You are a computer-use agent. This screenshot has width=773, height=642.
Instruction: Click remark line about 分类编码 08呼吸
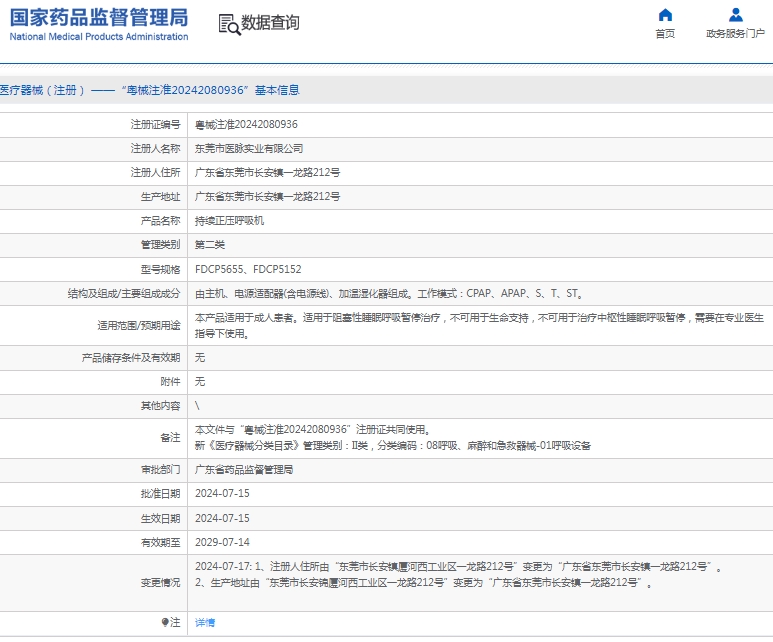click(x=392, y=446)
